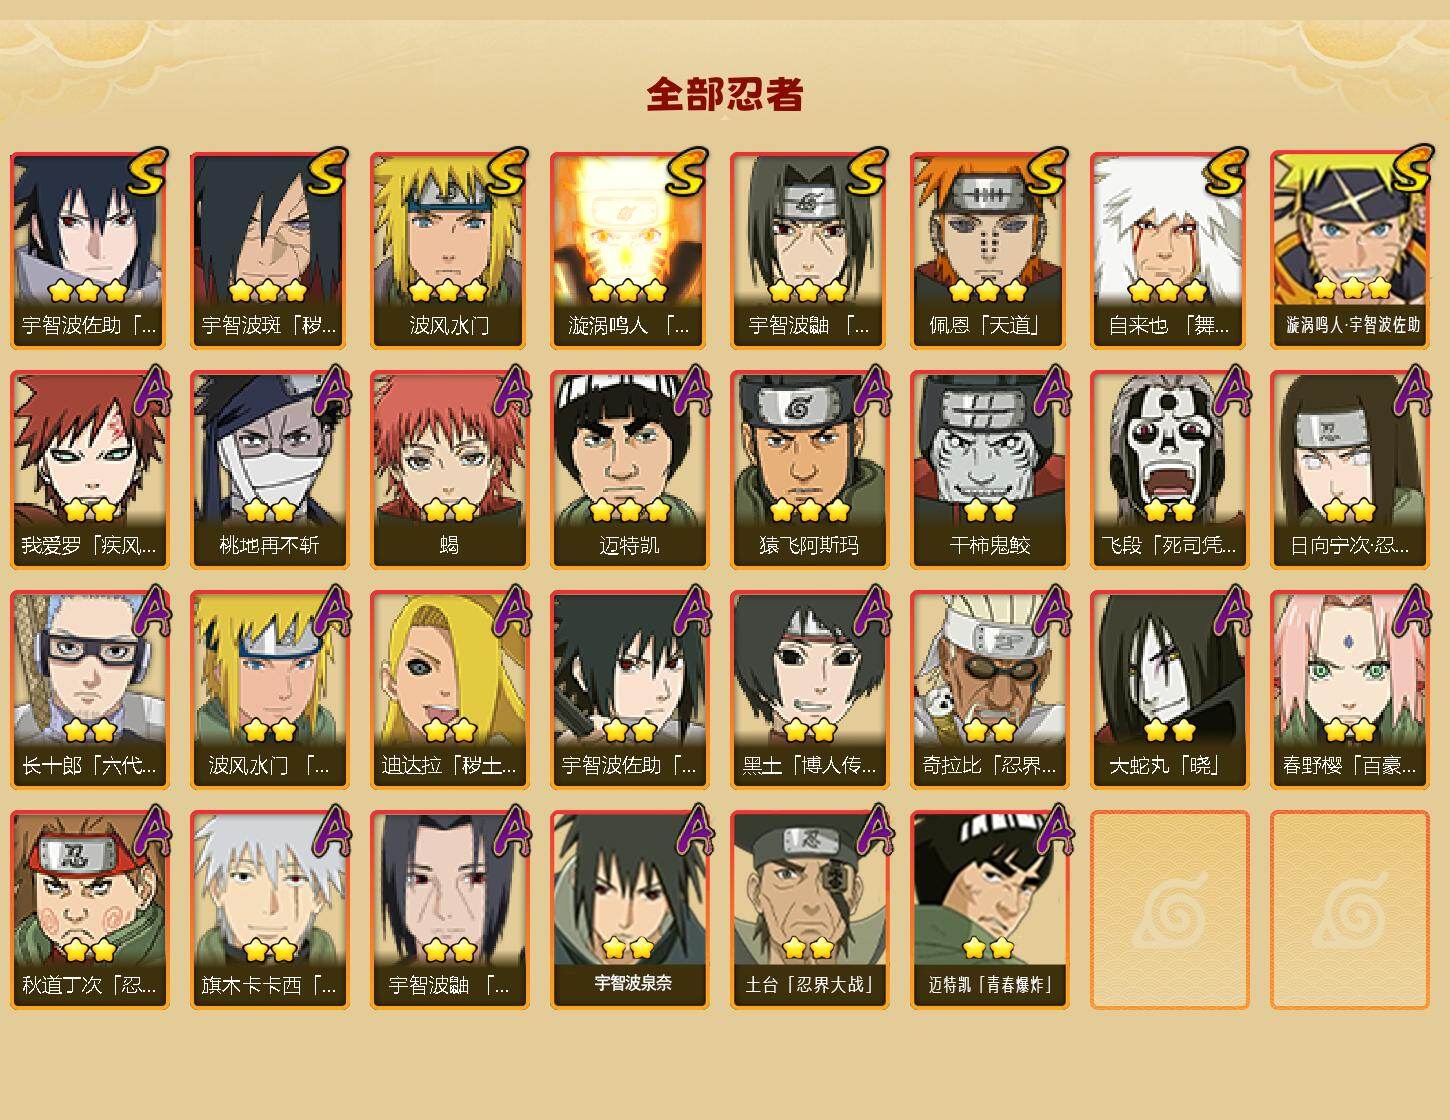Screen dimensions: 1450x1120
Task: Click the 土台「忍界大战」 card
Action: click(809, 910)
